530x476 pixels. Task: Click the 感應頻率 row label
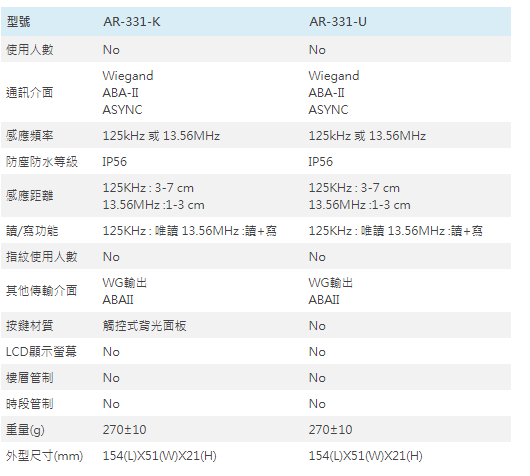tap(30, 136)
